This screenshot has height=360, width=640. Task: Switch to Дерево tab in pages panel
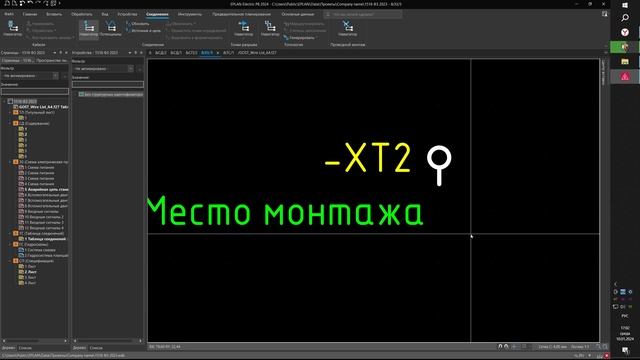point(8,348)
